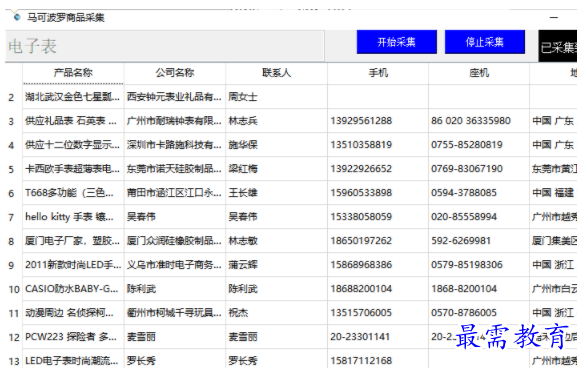Select cell 2011新款时尚LED手...
Viewport: 577px width, 368px height.
pos(73,265)
